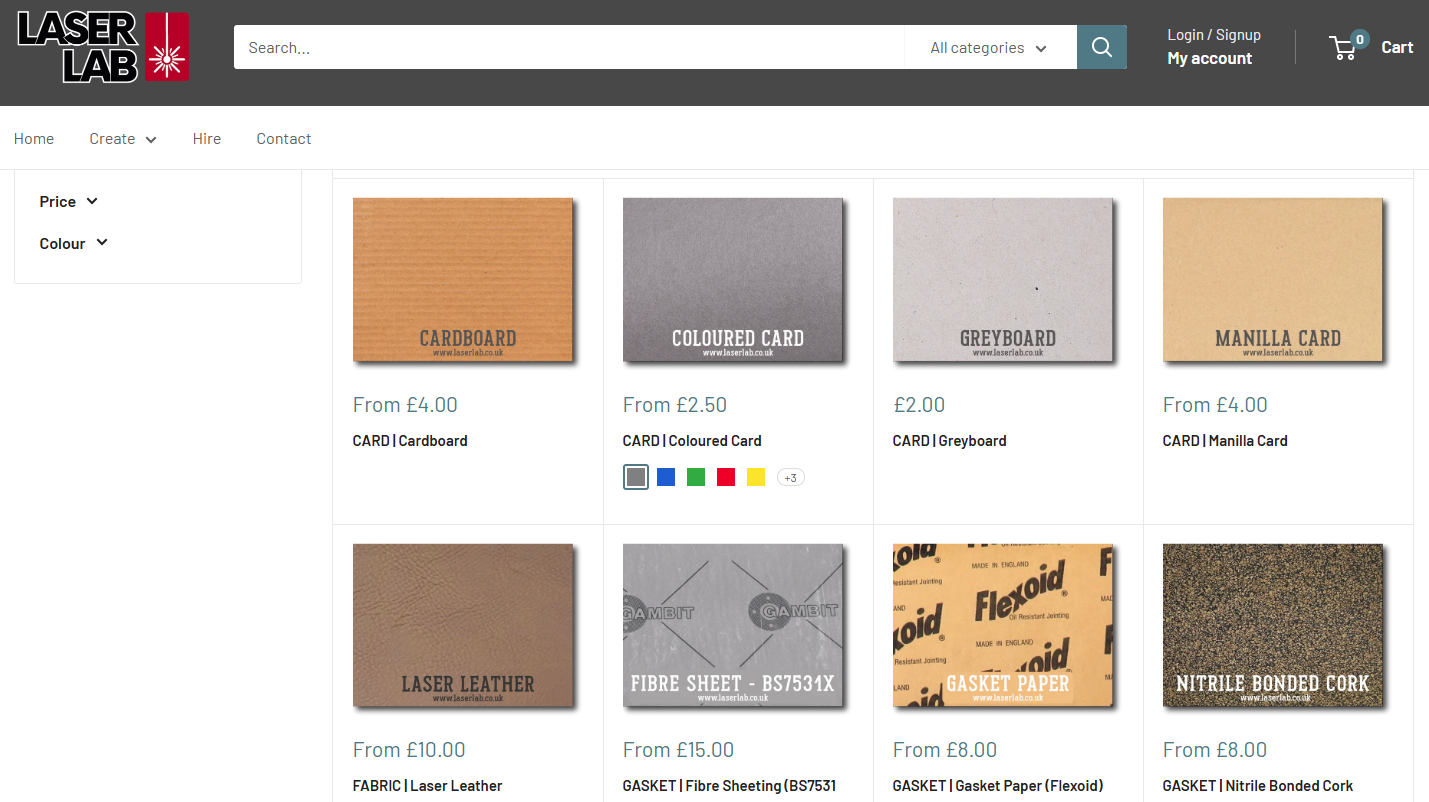Screen dimensions: 1429x802
Task: View the Nitrile Bonded Cork image
Action: pyautogui.click(x=1273, y=625)
